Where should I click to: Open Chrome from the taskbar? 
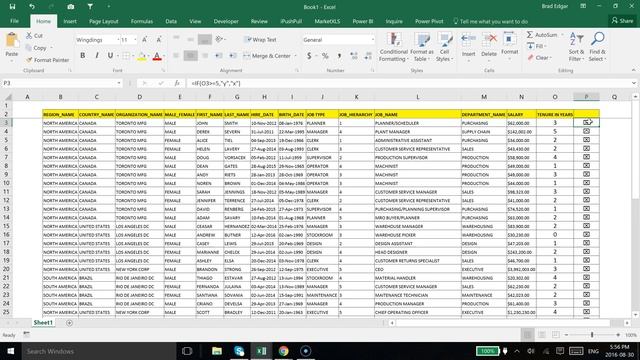click(x=283, y=351)
